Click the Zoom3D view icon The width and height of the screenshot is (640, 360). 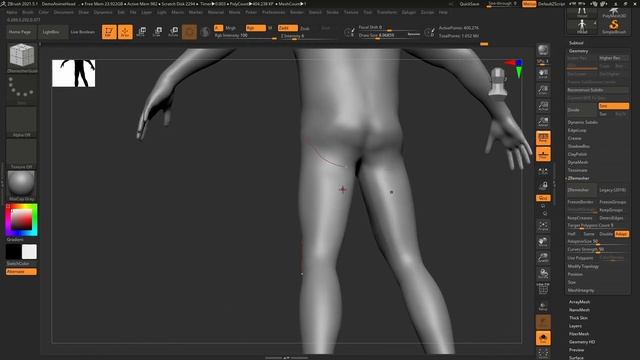point(543,258)
